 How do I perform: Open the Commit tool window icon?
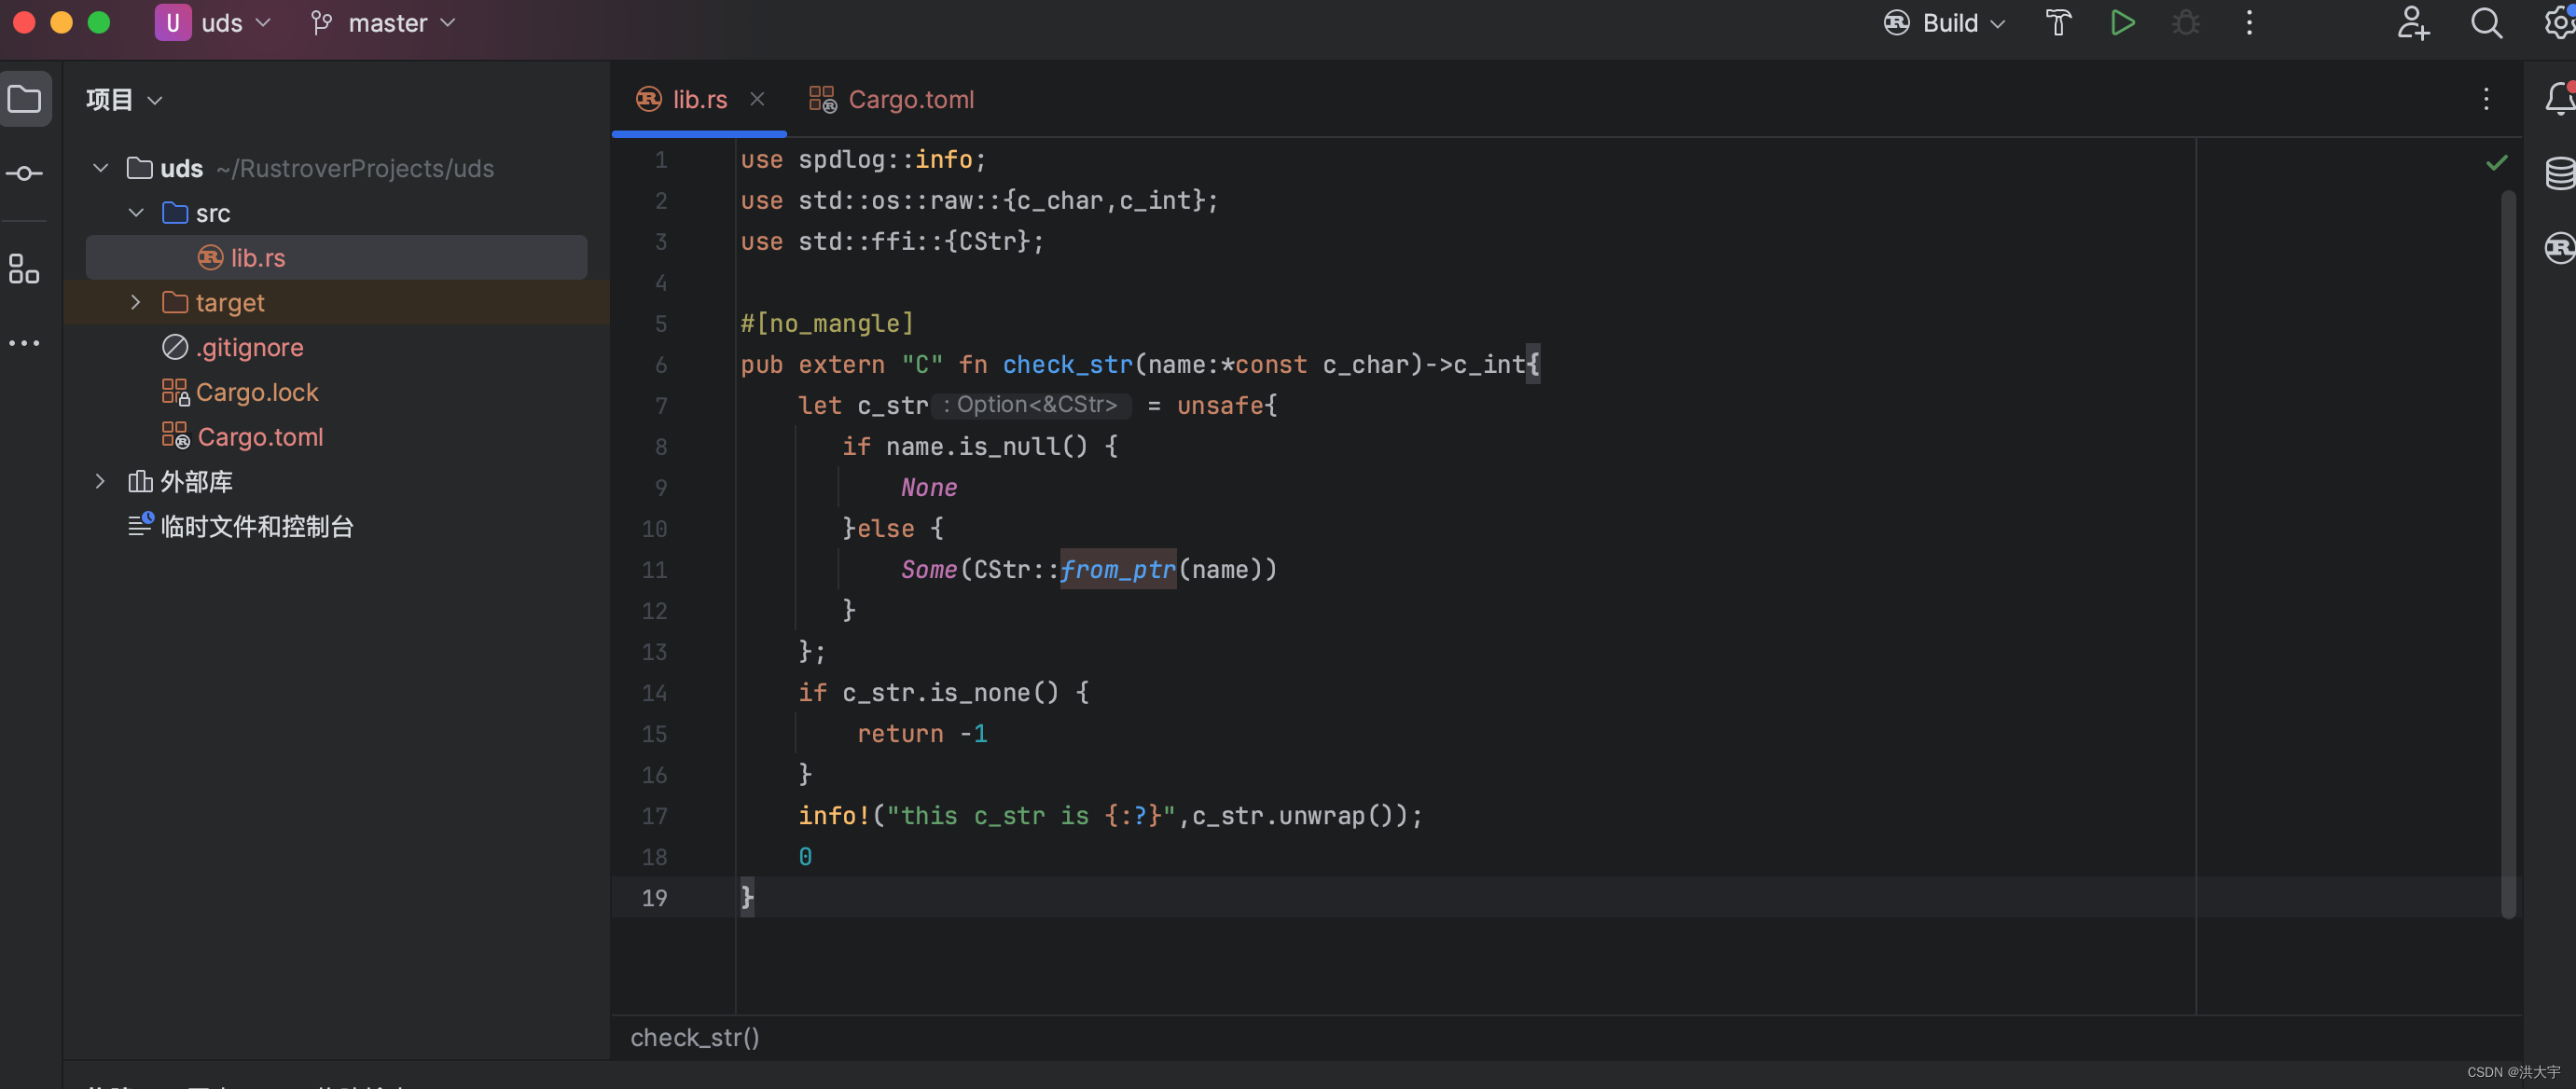(x=25, y=173)
